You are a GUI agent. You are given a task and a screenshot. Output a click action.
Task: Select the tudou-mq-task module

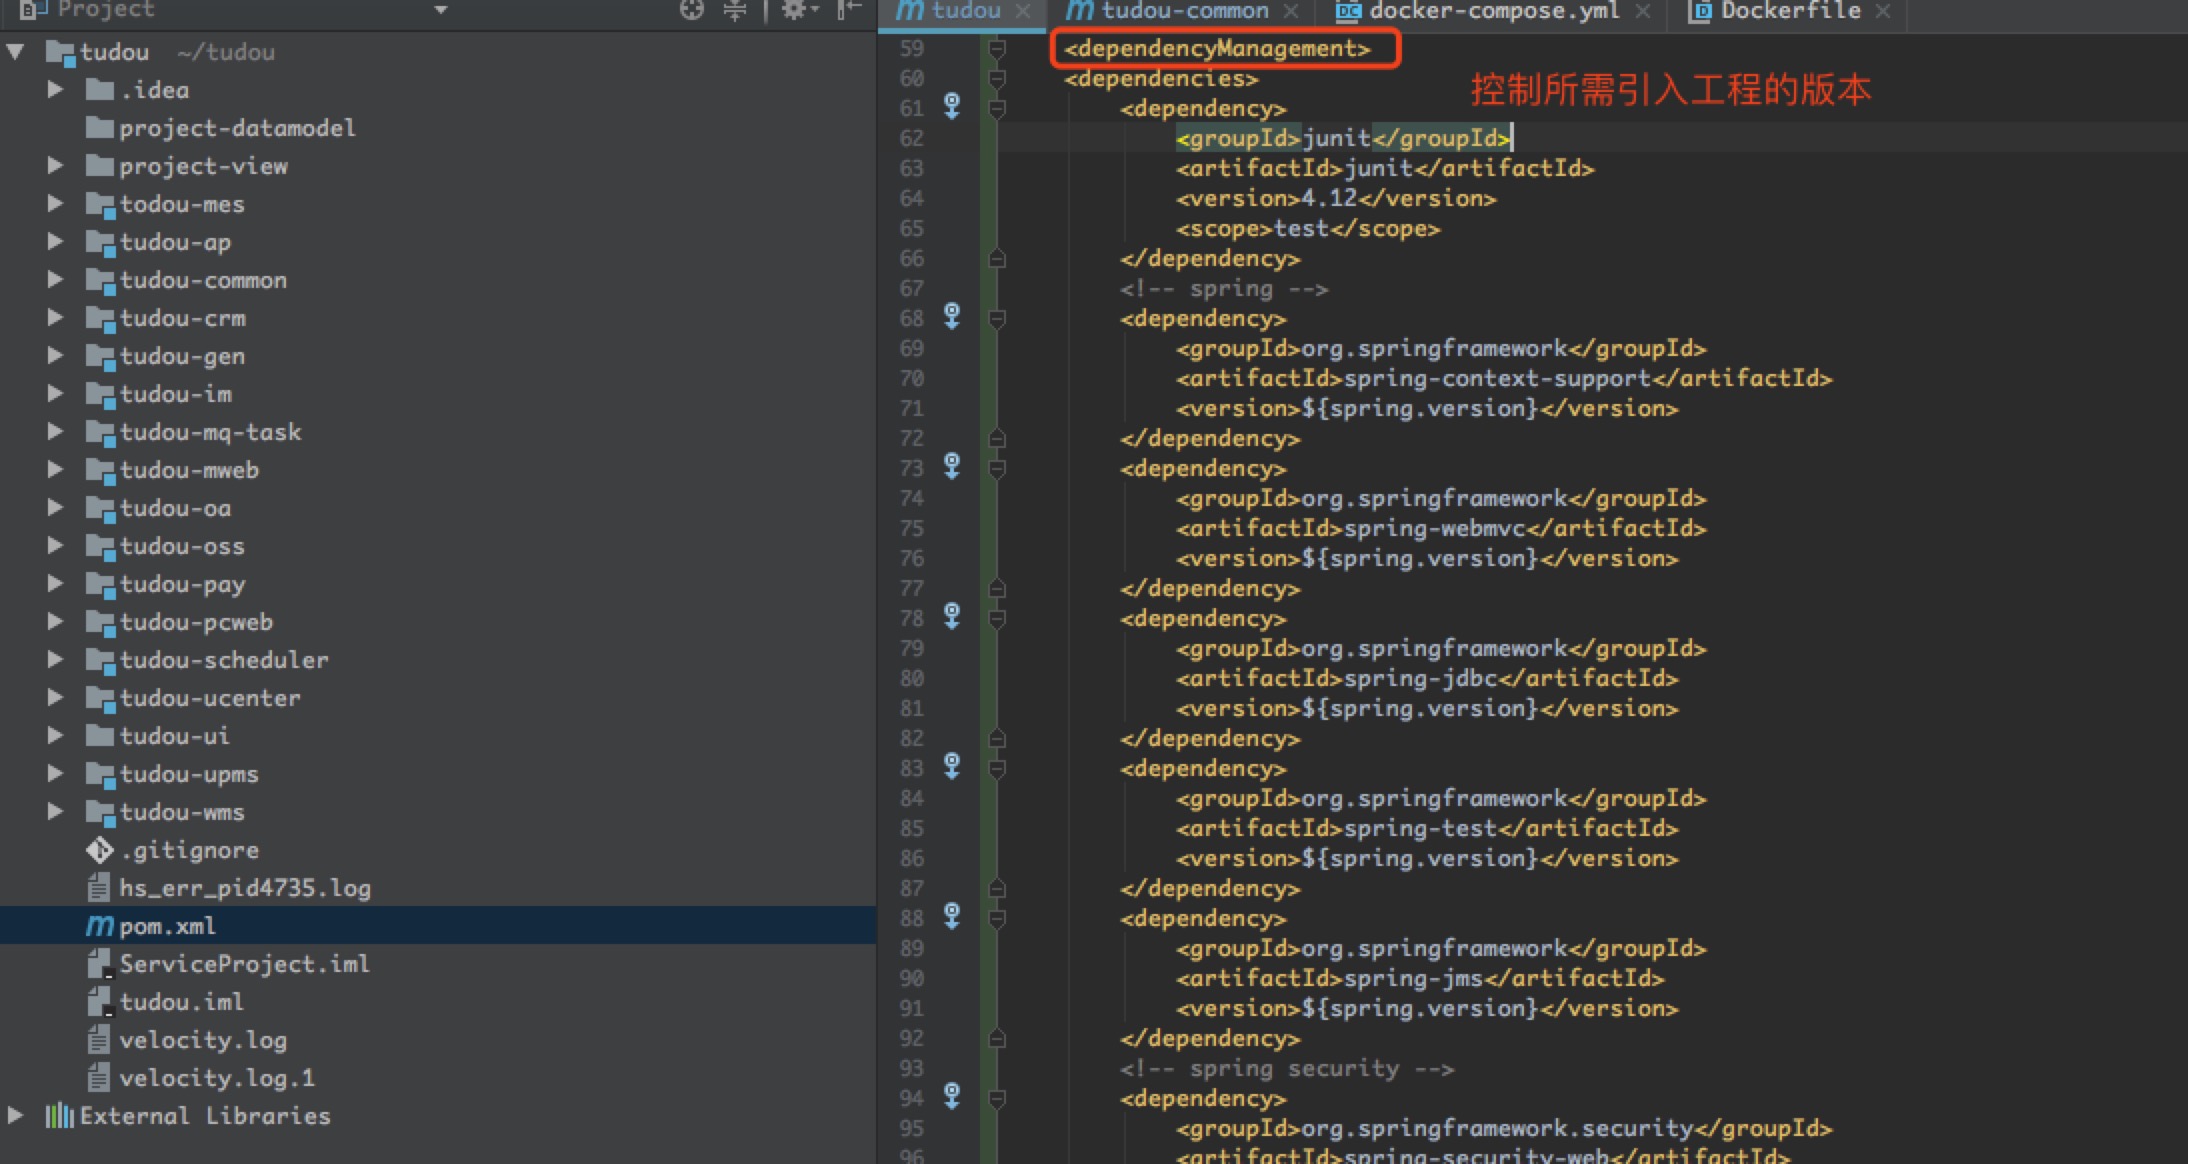(210, 432)
